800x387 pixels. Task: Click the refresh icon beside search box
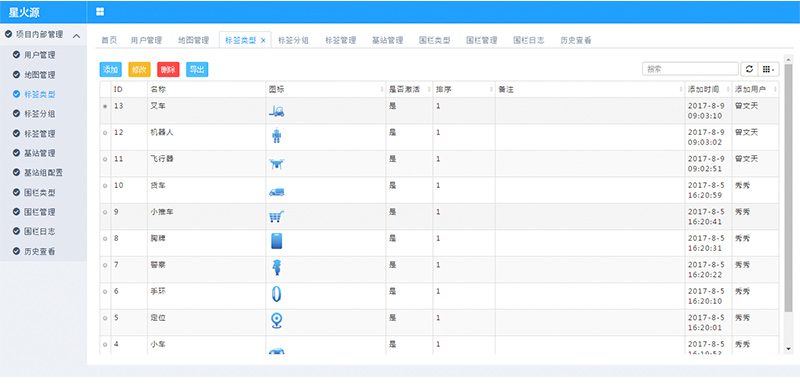click(x=749, y=69)
